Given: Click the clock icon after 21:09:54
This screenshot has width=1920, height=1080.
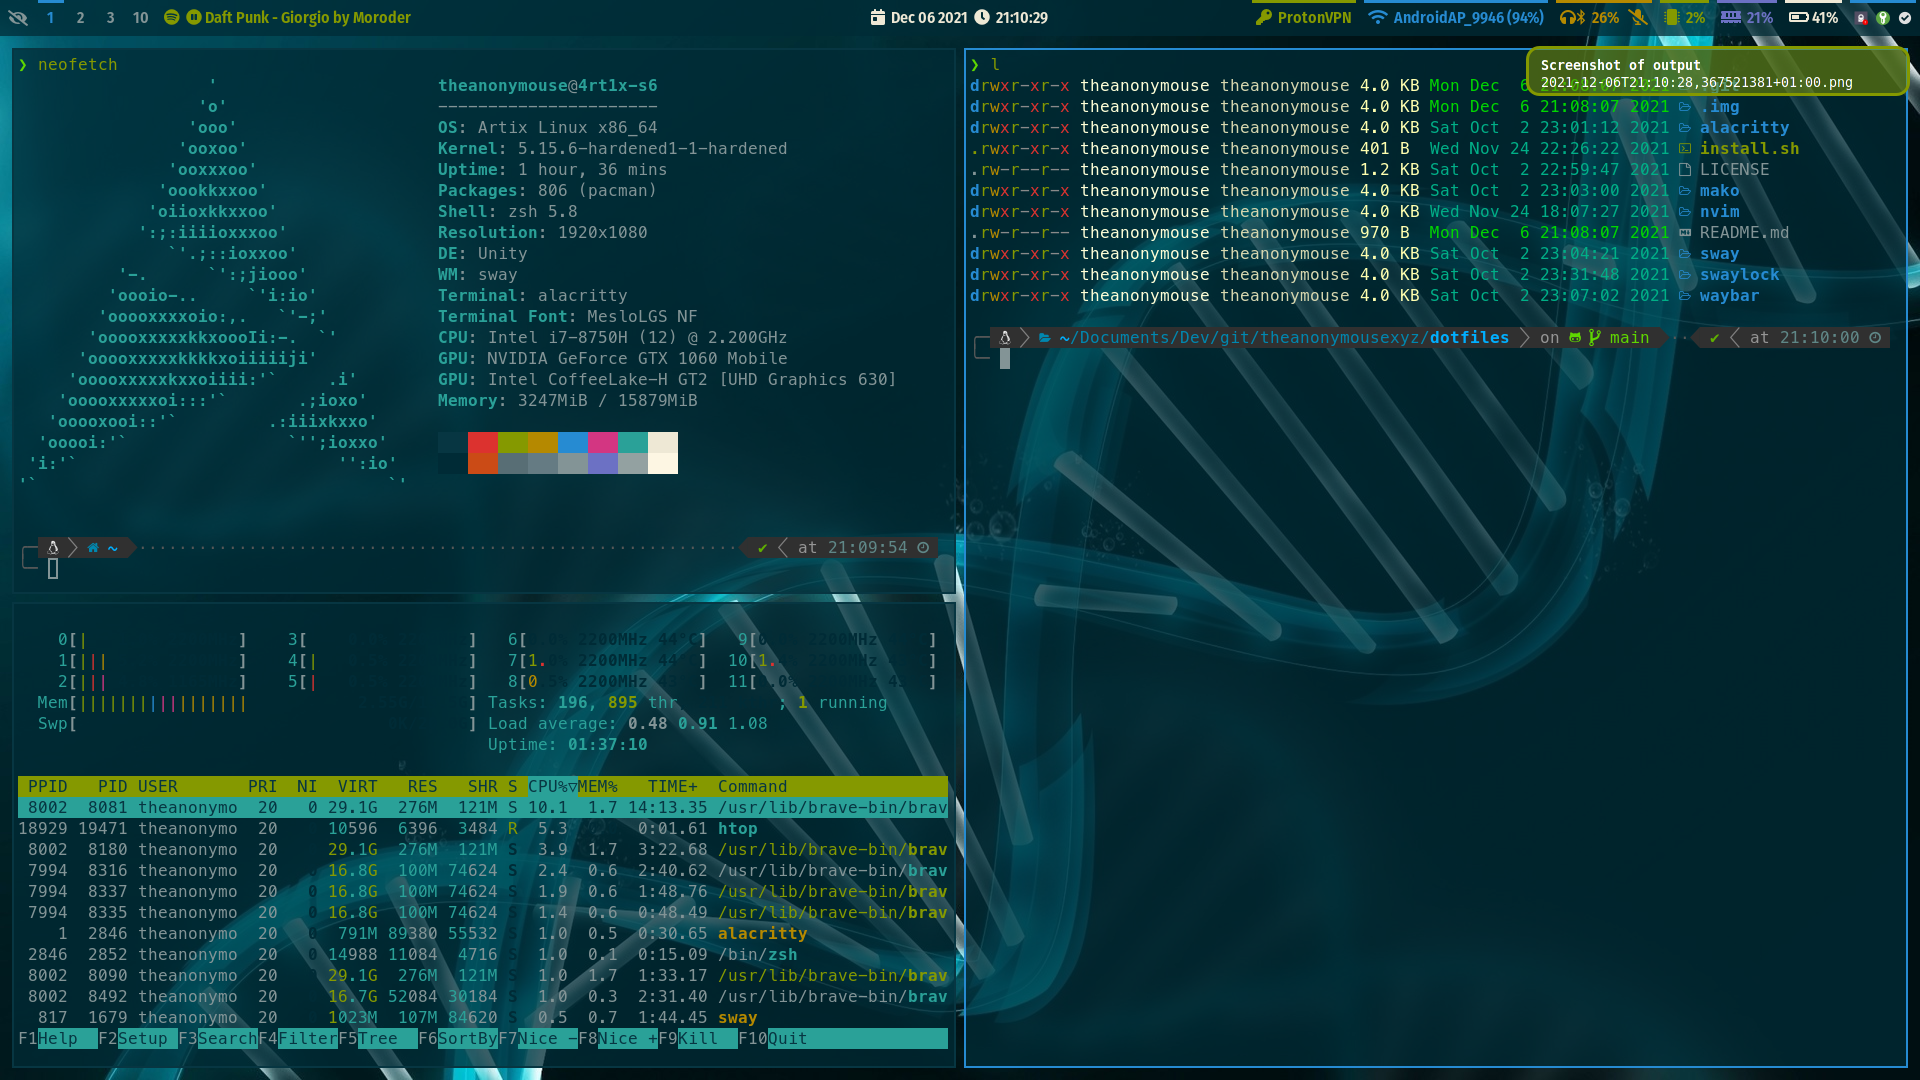Looking at the screenshot, I should pyautogui.click(x=923, y=547).
